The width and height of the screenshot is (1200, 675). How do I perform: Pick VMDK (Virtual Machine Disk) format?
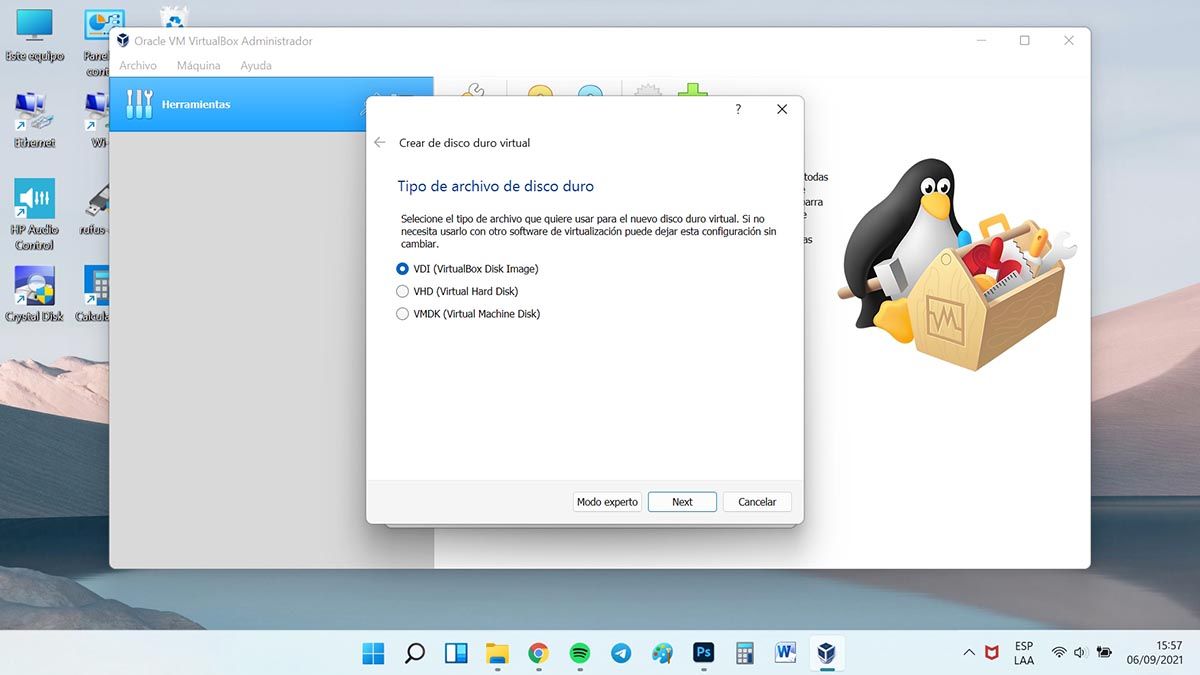[x=403, y=314]
